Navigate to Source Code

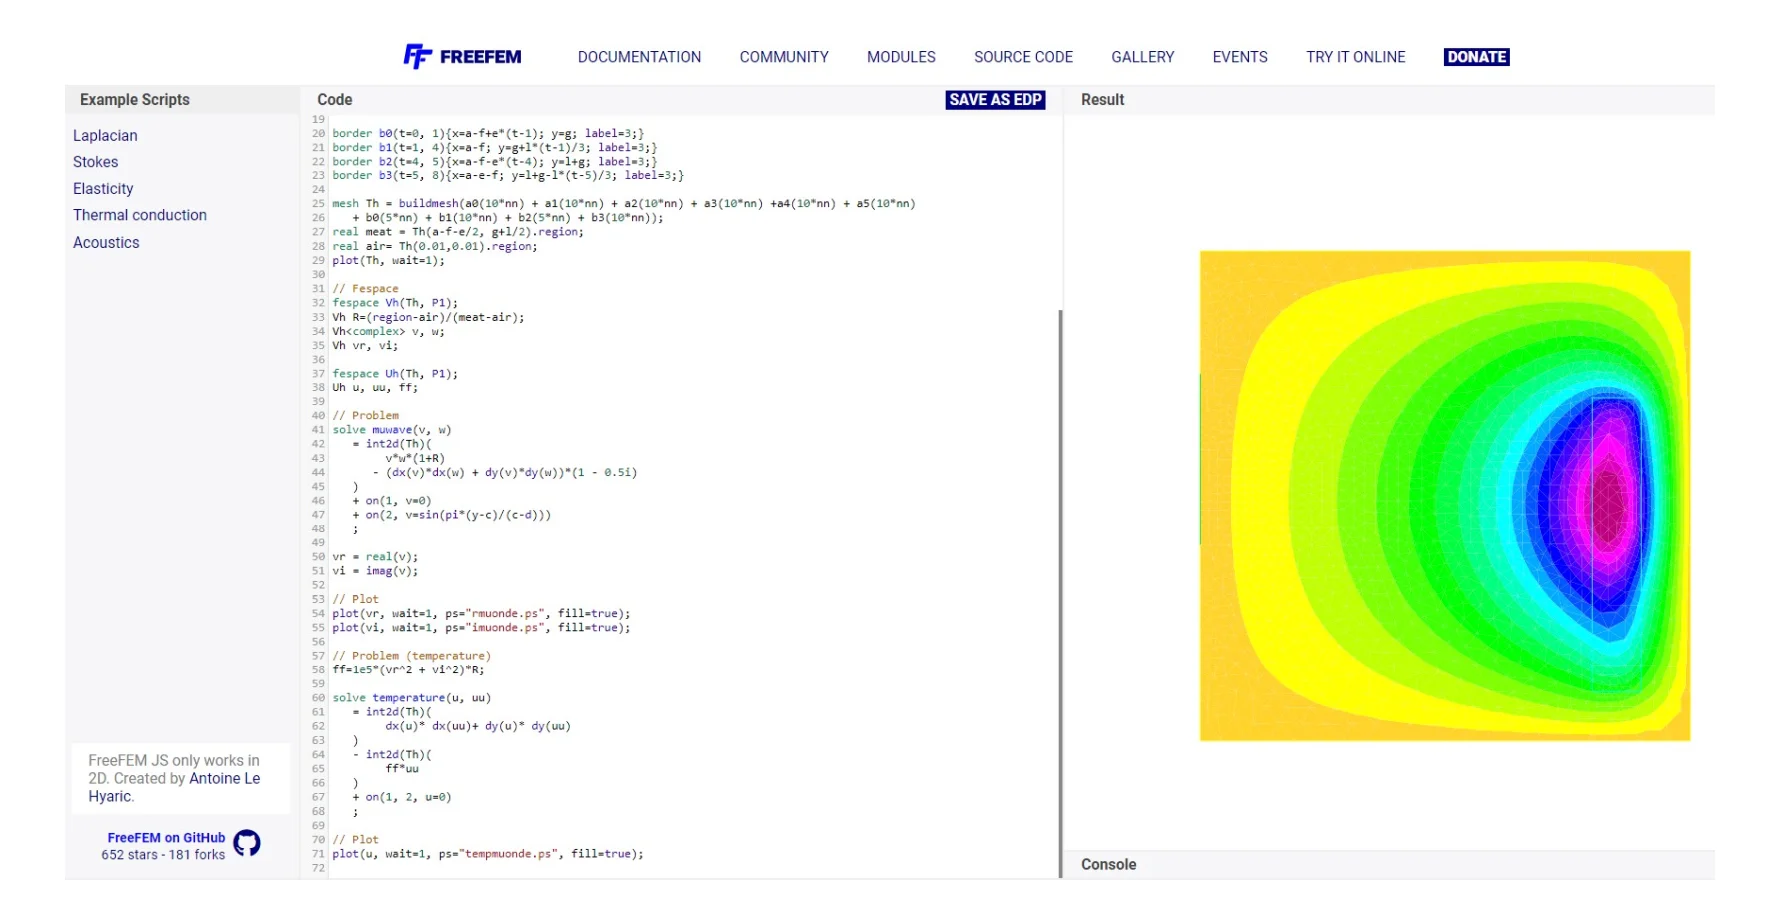[1023, 57]
